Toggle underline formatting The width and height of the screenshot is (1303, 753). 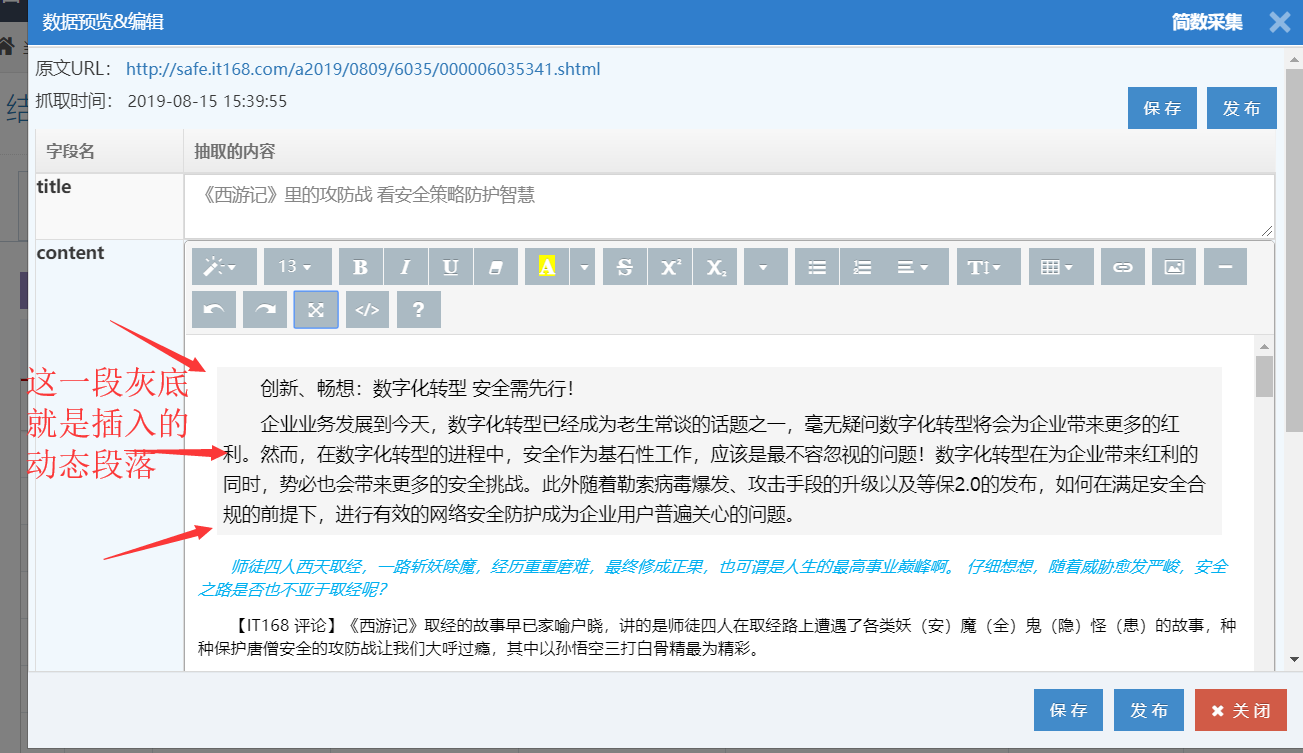(x=451, y=267)
